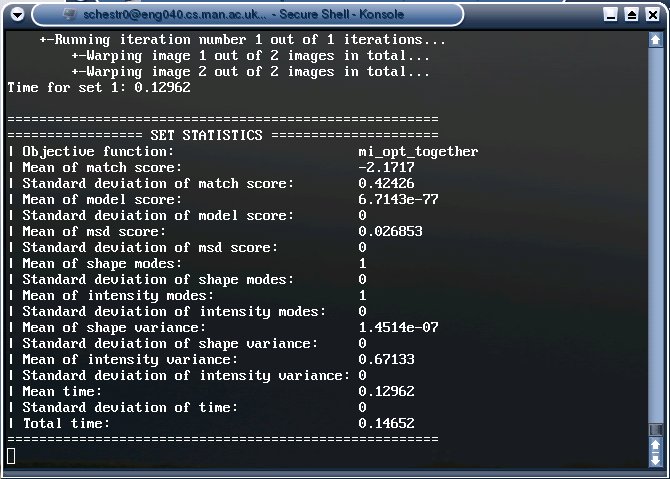Click the 'Mean of model score:' label
Image resolution: width=670 pixels, height=479 pixels.
102,200
